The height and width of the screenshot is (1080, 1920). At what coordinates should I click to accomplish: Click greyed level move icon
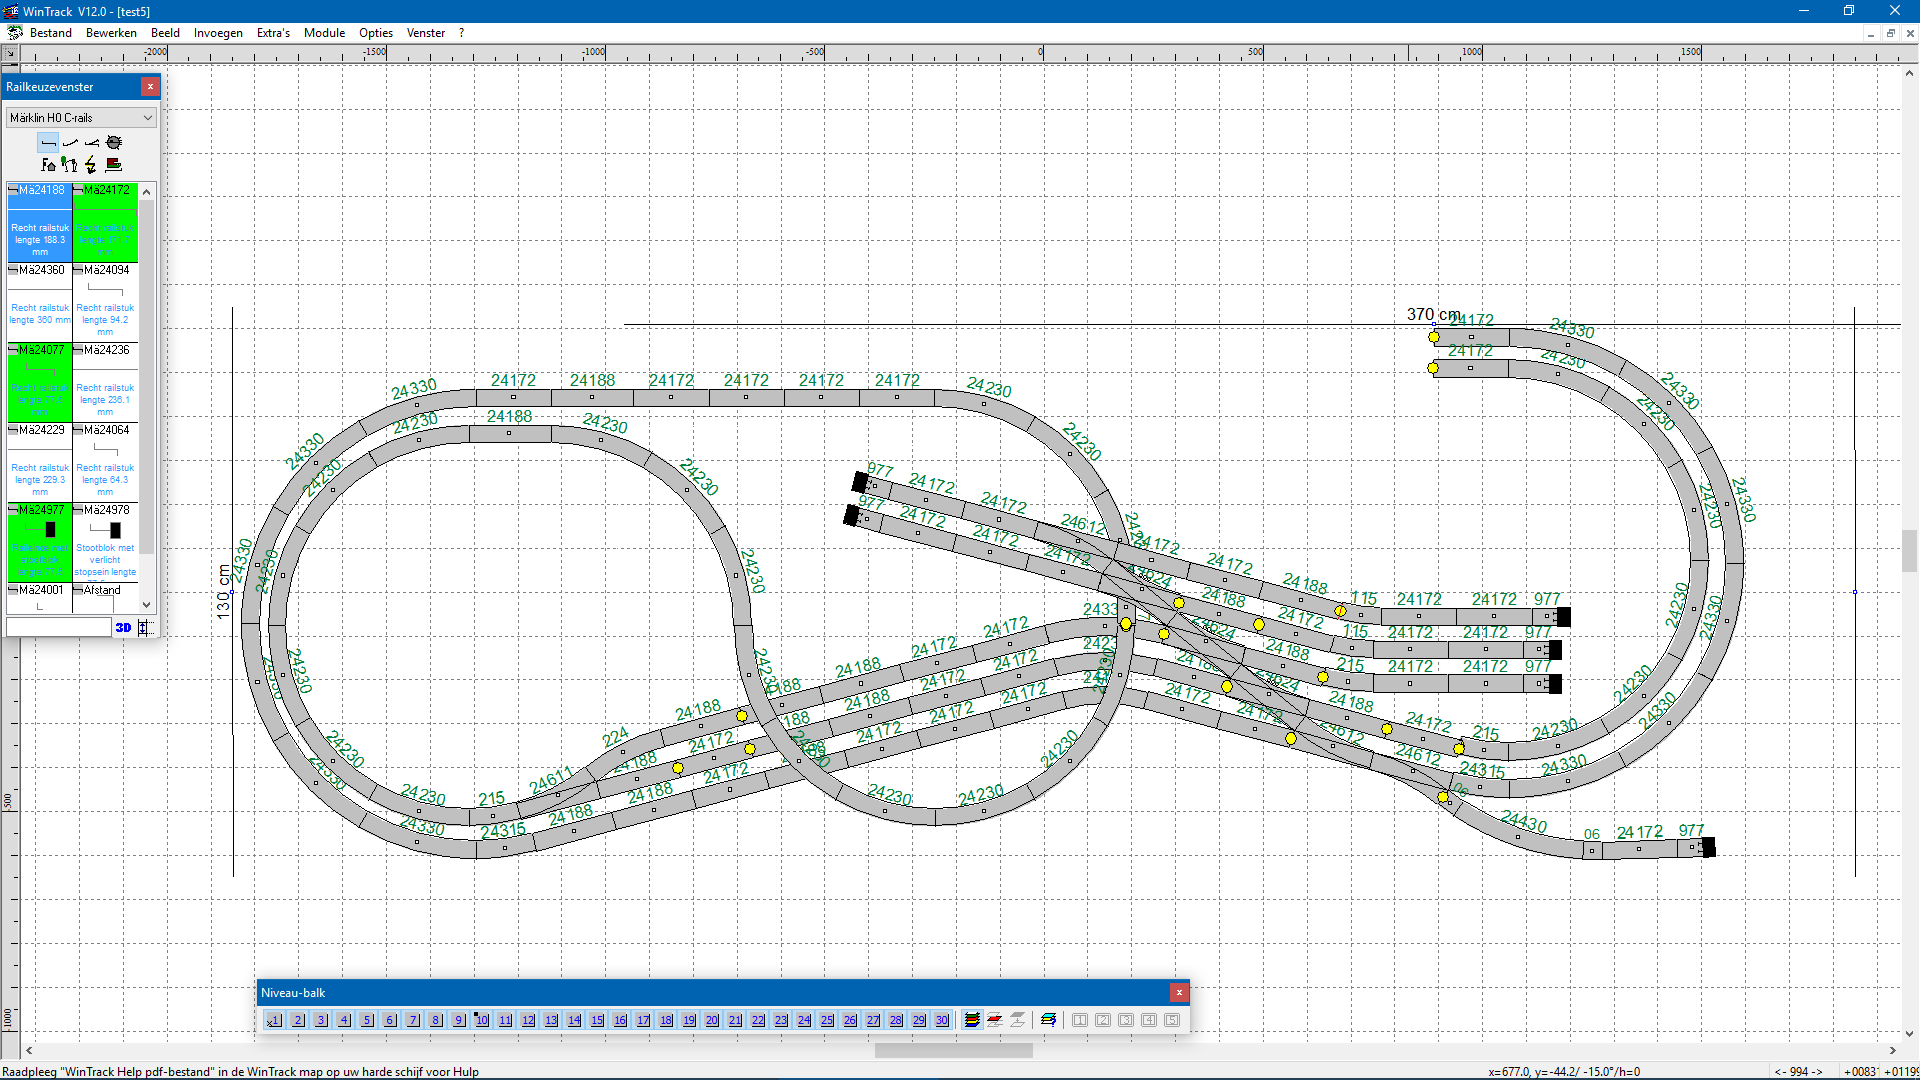pos(1018,1020)
